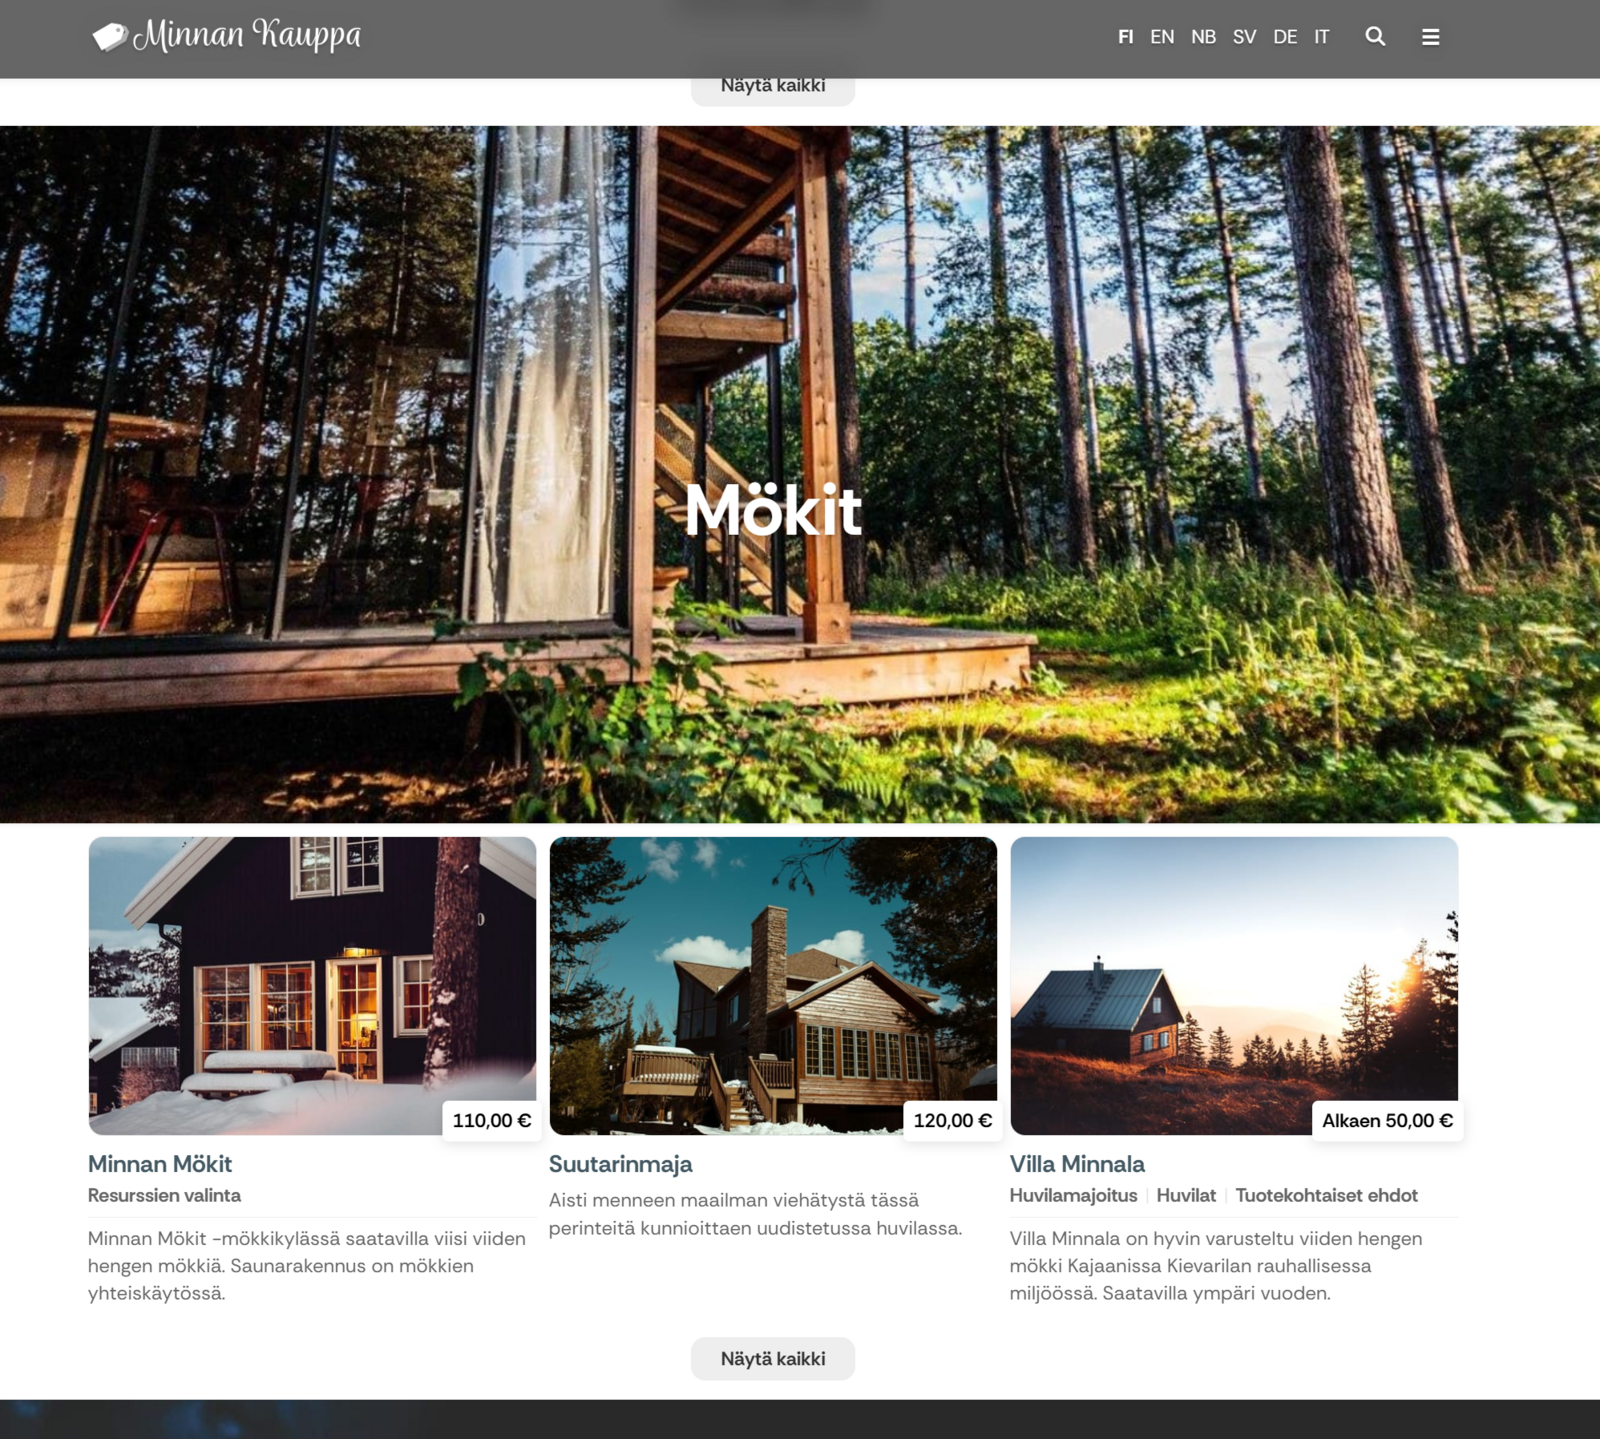
Task: Switch language to NB
Action: click(1203, 37)
